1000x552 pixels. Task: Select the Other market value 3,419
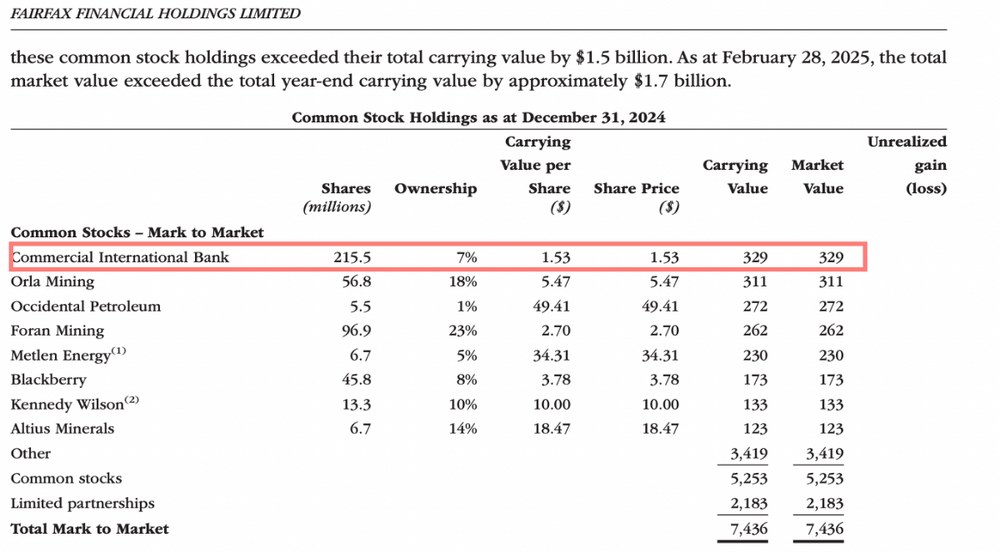(x=825, y=454)
